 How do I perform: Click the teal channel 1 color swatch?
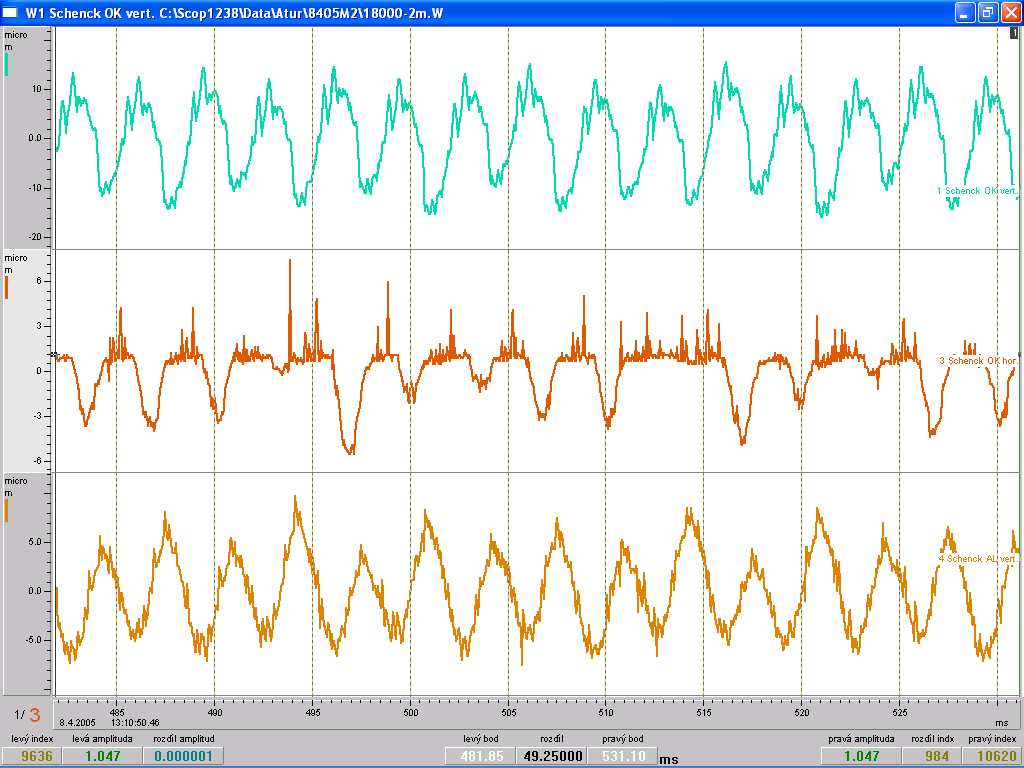[7, 64]
